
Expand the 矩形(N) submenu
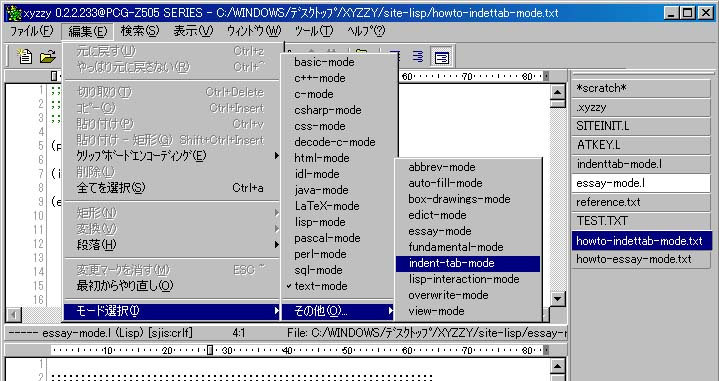coord(172,213)
